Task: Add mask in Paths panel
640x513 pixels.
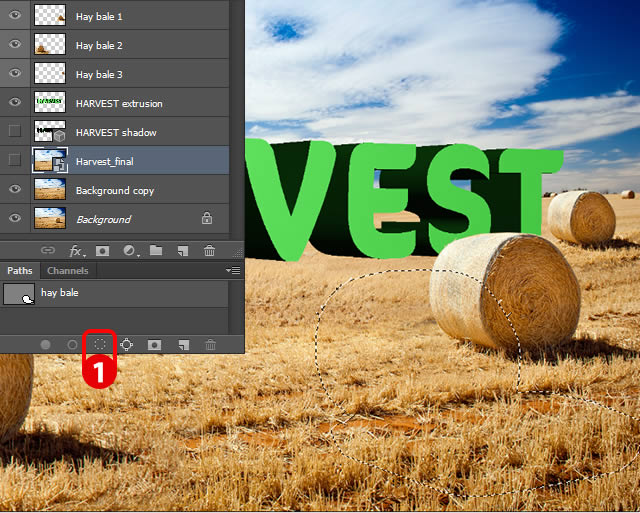Action: pyautogui.click(x=154, y=345)
